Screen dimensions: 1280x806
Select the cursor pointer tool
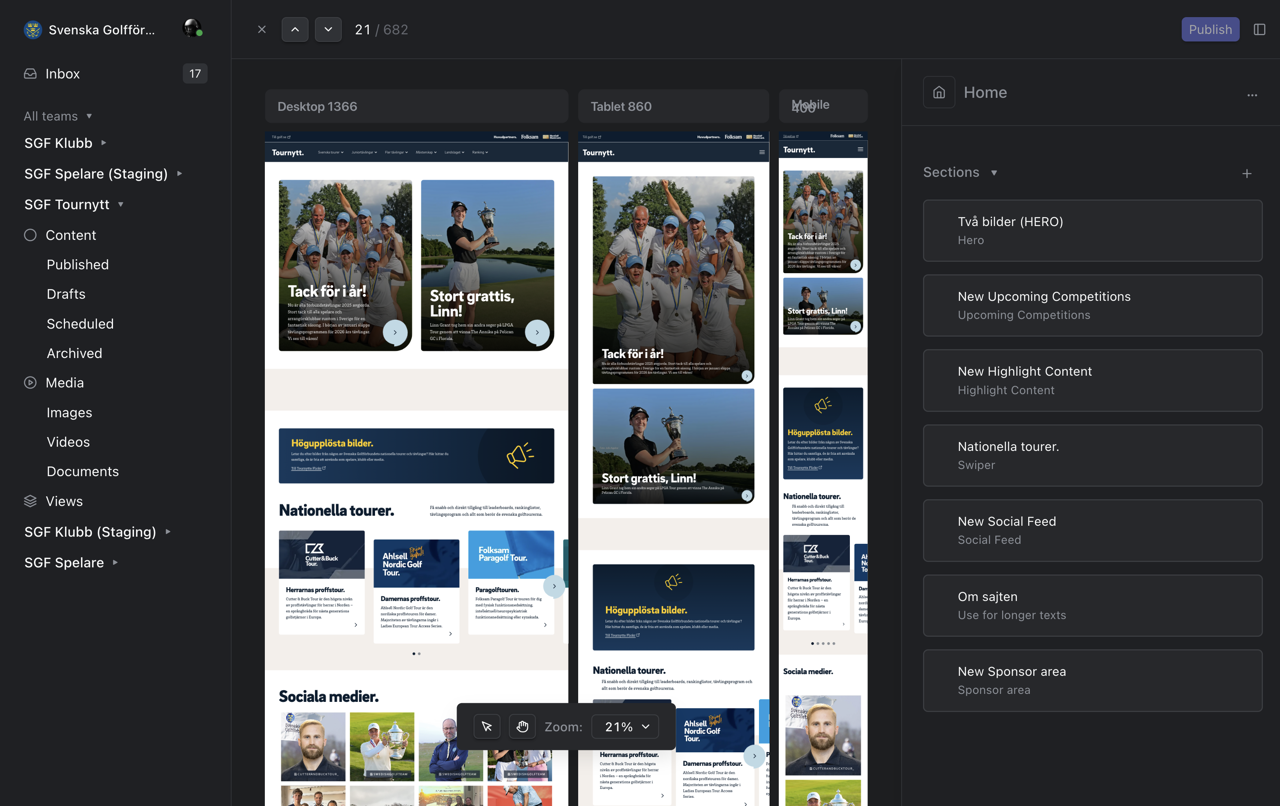coord(487,727)
